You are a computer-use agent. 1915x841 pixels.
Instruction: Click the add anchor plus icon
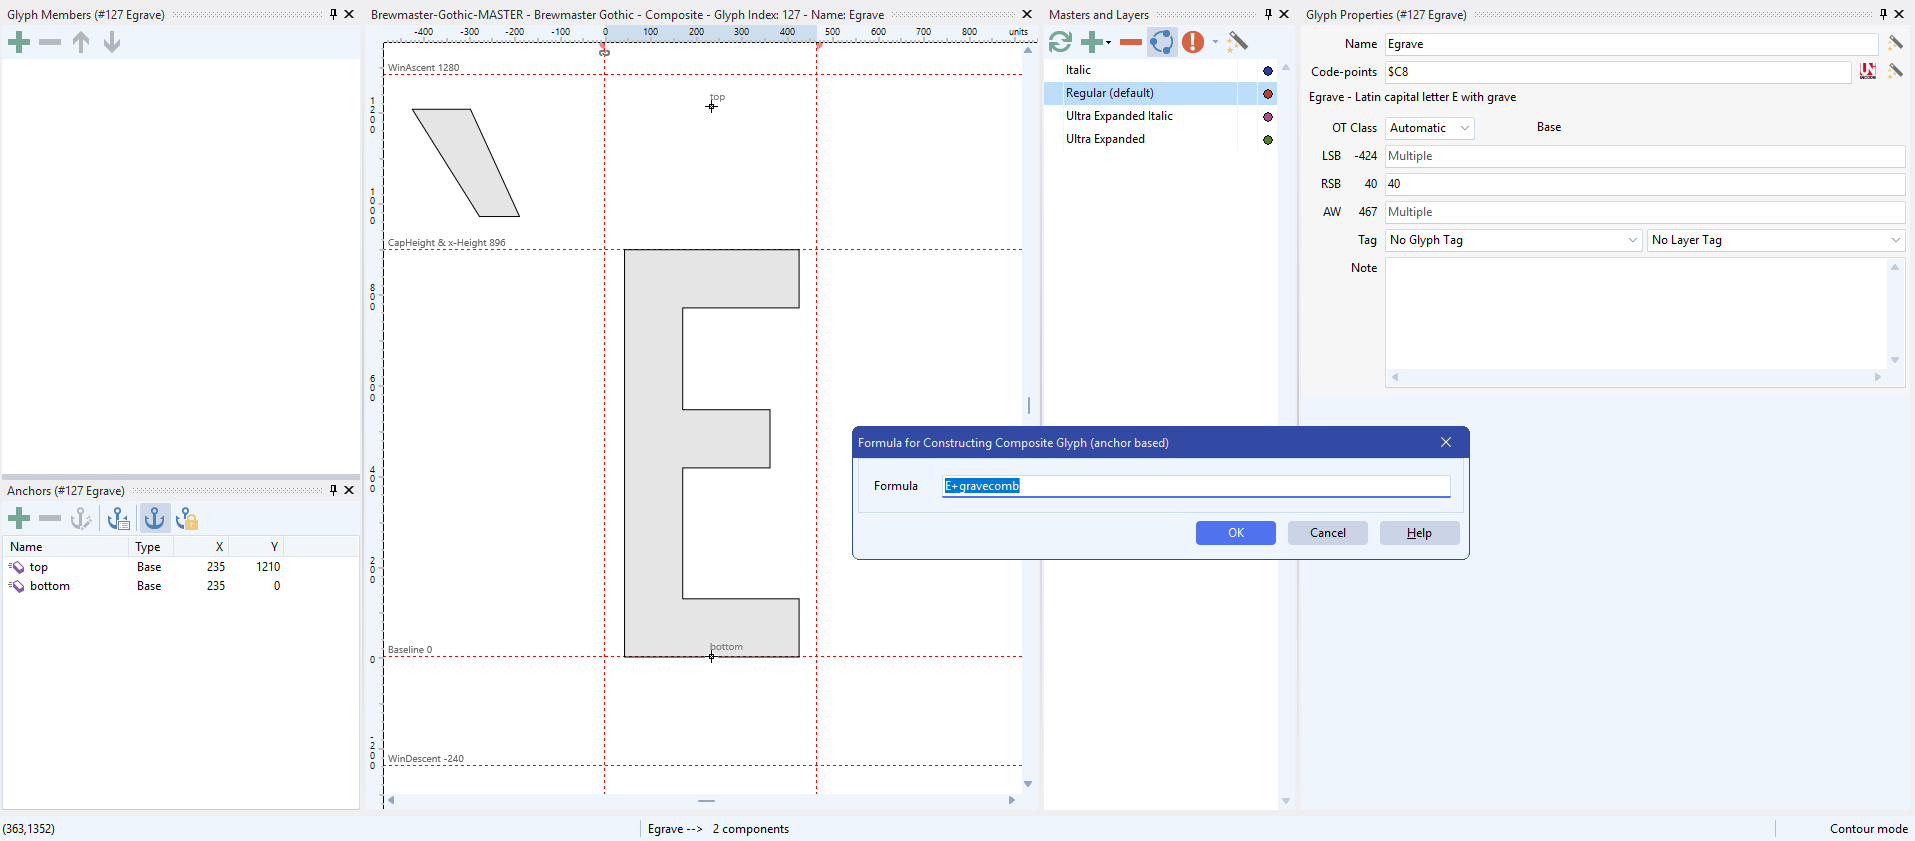(19, 518)
